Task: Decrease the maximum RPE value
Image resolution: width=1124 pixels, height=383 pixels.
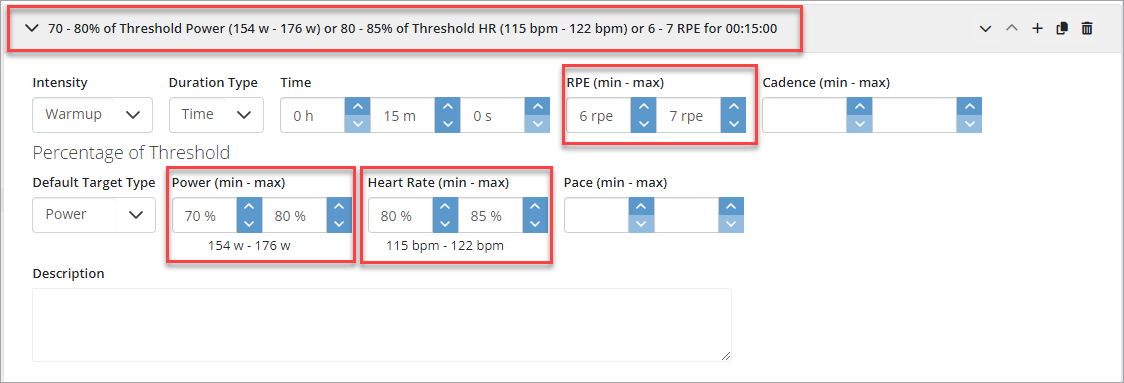Action: [x=733, y=124]
